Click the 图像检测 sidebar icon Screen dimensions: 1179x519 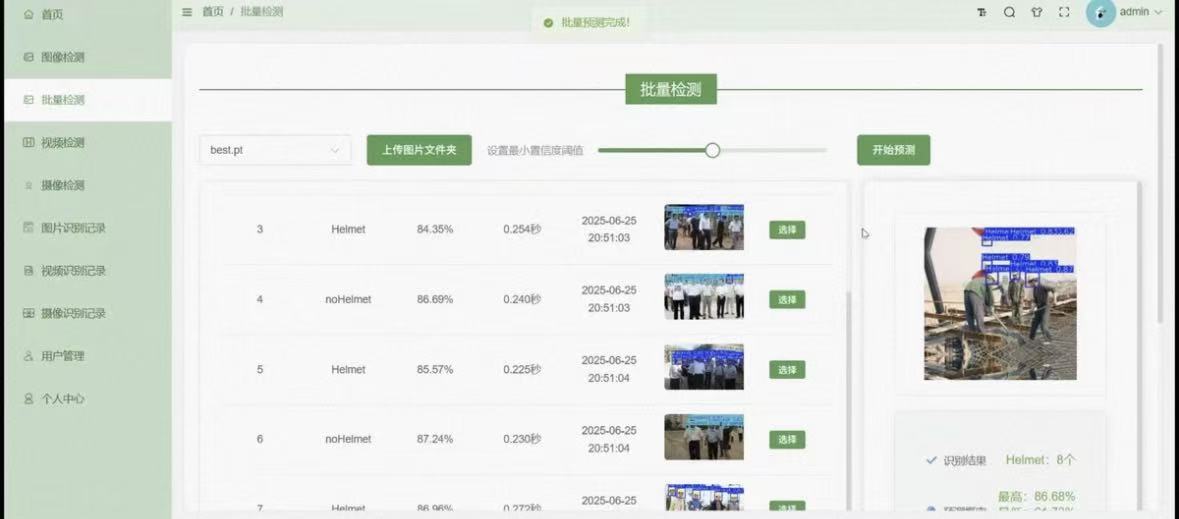click(x=29, y=56)
